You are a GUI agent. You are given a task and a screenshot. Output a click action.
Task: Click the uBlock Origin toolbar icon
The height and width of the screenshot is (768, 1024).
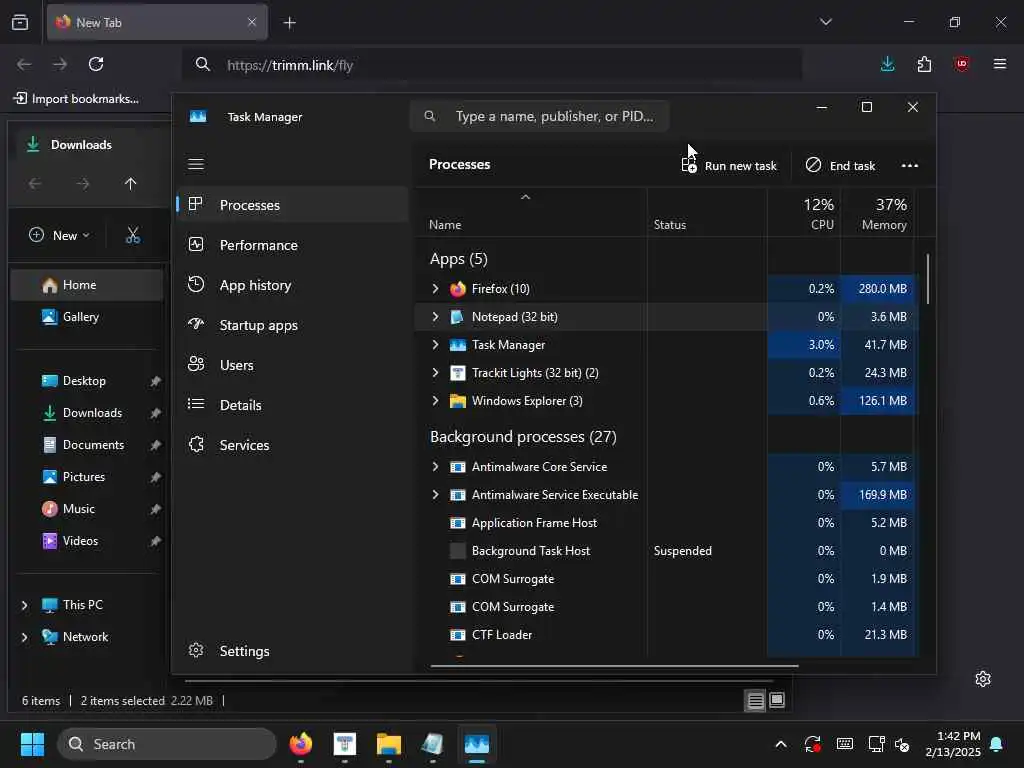click(961, 64)
